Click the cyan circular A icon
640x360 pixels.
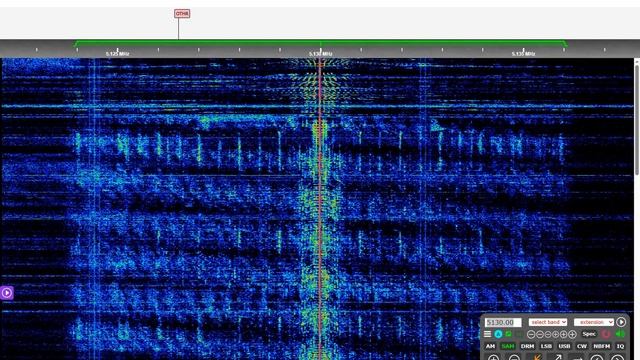(x=498, y=334)
